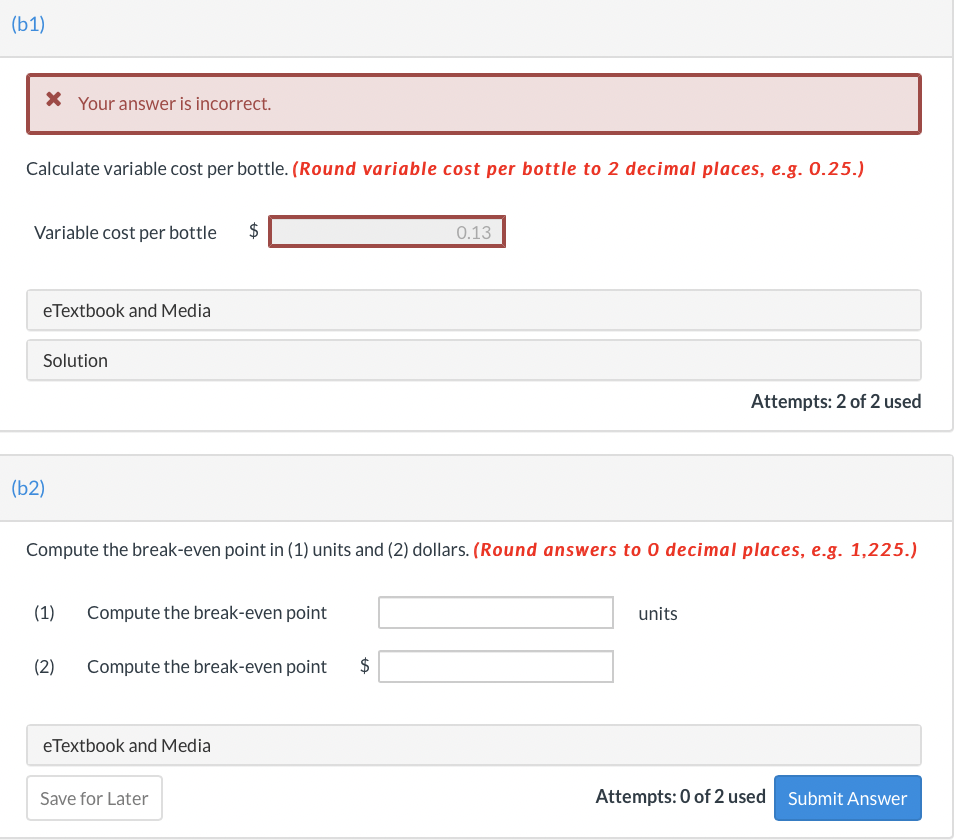Click the variable cost field showing 0.13
This screenshot has width=954, height=840.
coord(387,232)
